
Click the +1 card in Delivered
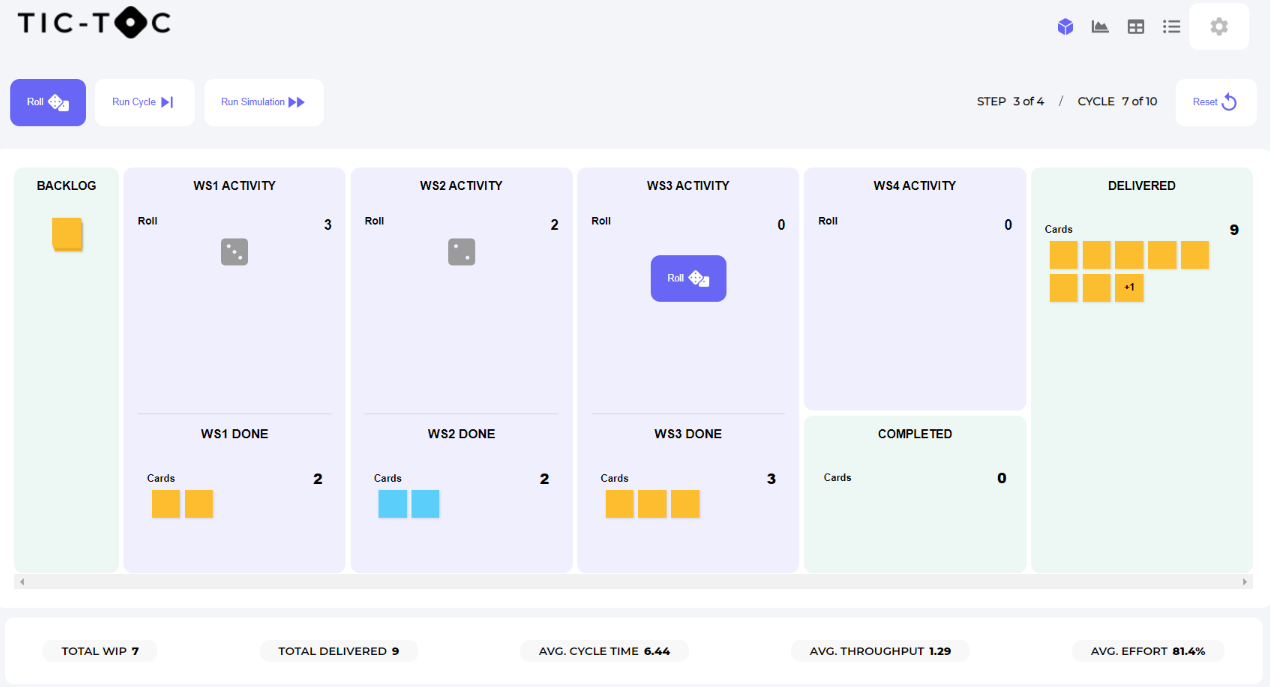[1129, 288]
